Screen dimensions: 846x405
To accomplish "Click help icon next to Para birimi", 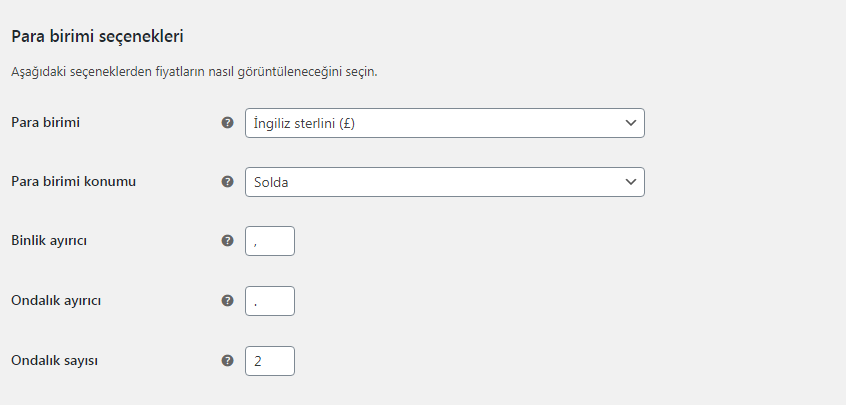I will [228, 122].
